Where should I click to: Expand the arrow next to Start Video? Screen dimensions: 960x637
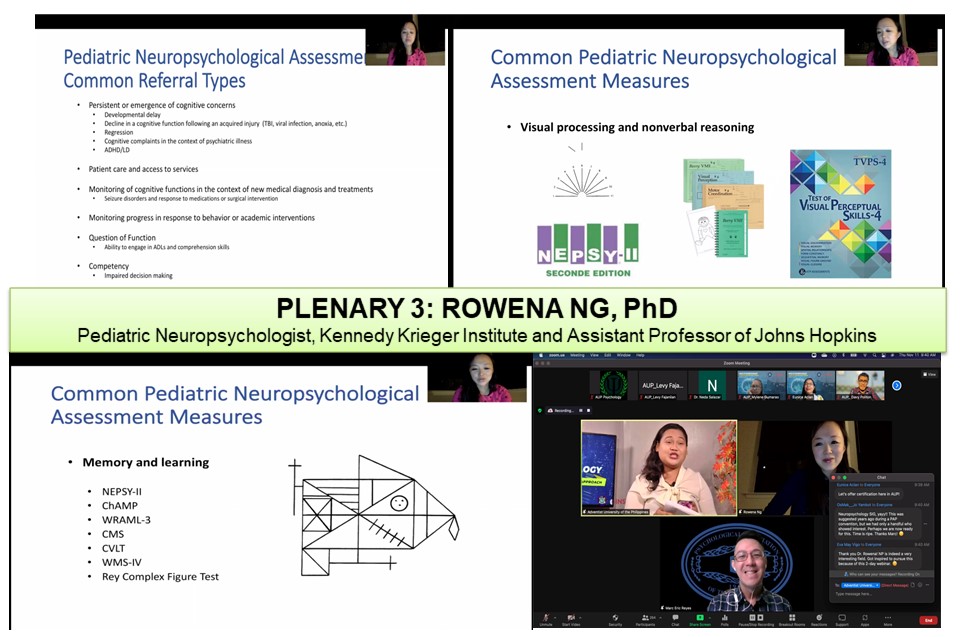coord(583,615)
